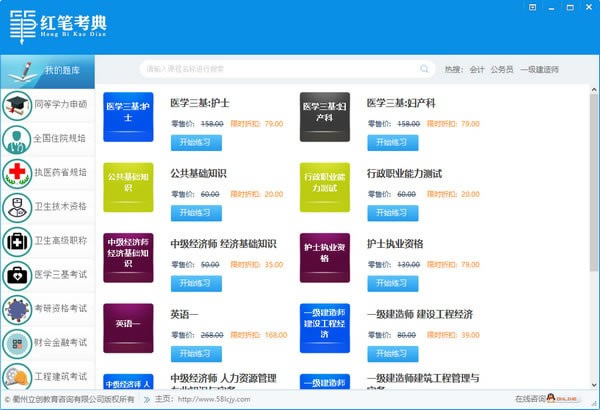The width and height of the screenshot is (600, 410).
Task: Click the course name search field
Action: pyautogui.click(x=280, y=69)
